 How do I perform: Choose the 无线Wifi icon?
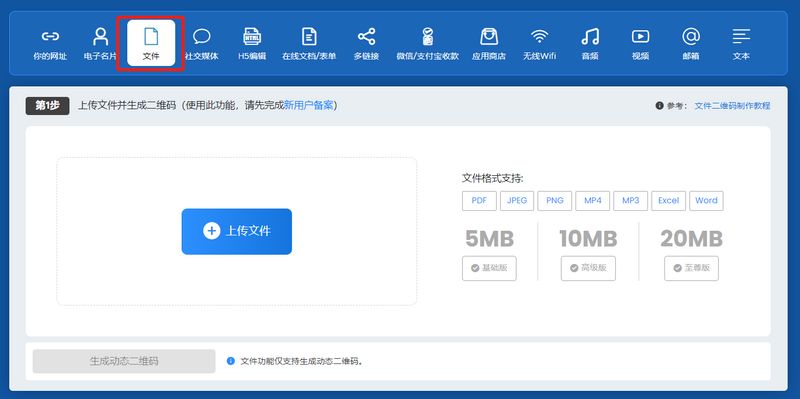[539, 36]
